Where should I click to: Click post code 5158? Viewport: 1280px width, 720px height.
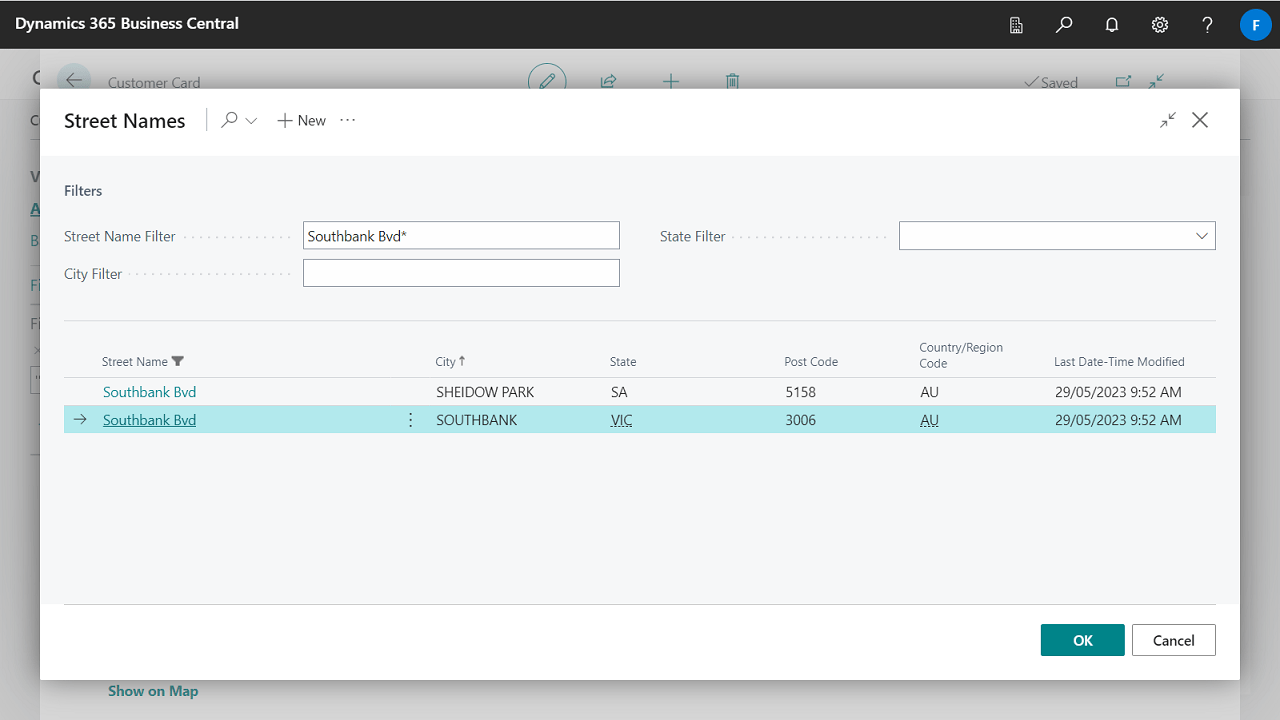pyautogui.click(x=801, y=392)
